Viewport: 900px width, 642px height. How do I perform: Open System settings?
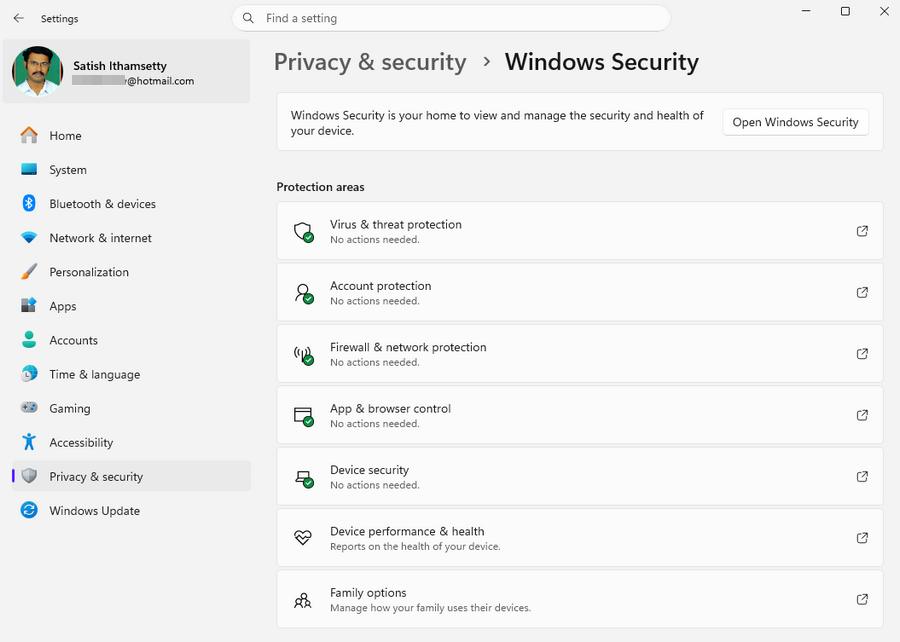[68, 170]
